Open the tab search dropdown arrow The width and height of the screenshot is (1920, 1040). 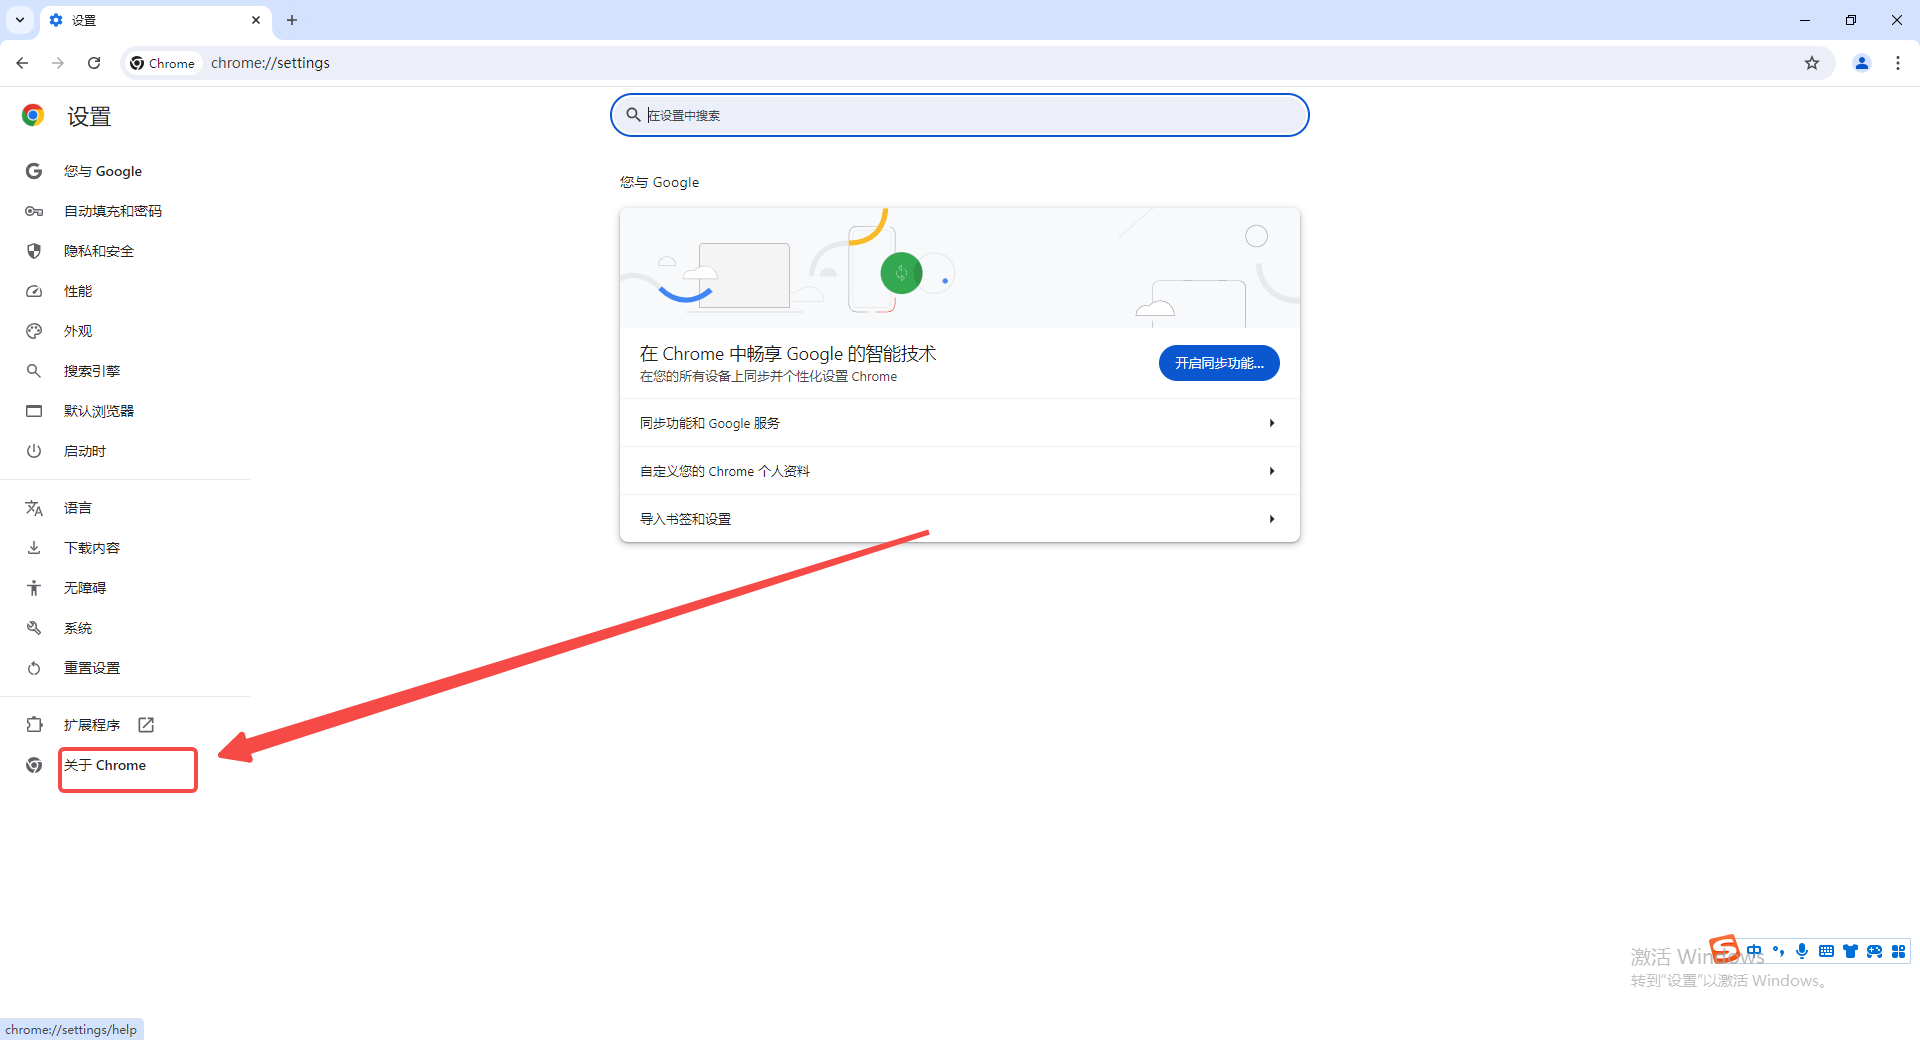pyautogui.click(x=20, y=20)
